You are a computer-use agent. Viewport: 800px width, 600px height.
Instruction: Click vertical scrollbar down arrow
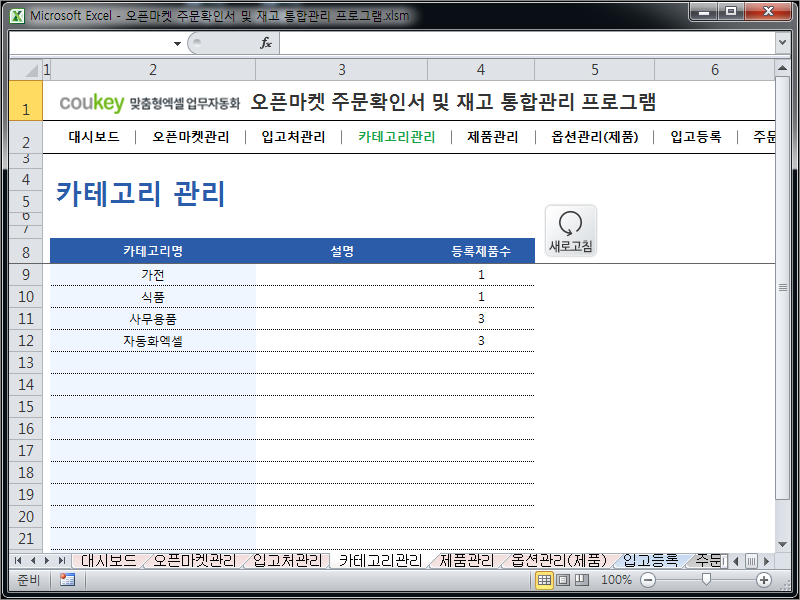pos(782,544)
